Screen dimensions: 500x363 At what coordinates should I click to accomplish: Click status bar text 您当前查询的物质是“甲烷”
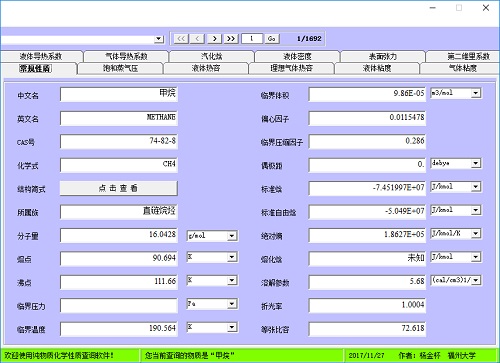(x=190, y=356)
